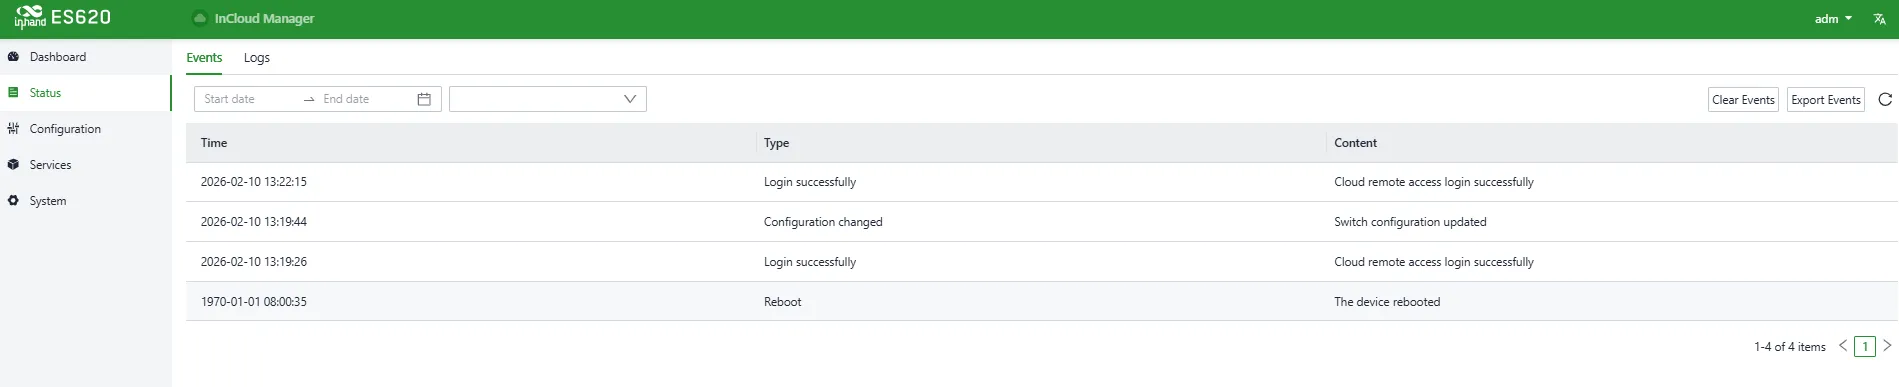Go to the next page arrow
Image resolution: width=1899 pixels, height=387 pixels.
1887,346
